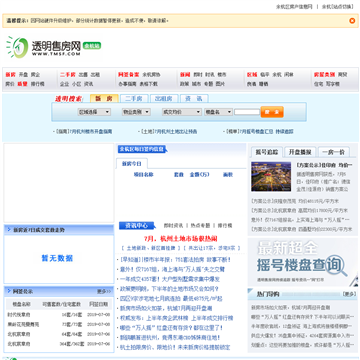
Task: Click 热点专题 in the 资讯中心 header
Action: click(x=200, y=226)
